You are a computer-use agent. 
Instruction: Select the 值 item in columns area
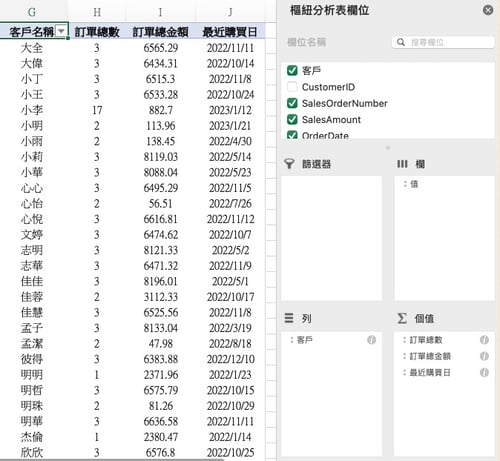(414, 184)
